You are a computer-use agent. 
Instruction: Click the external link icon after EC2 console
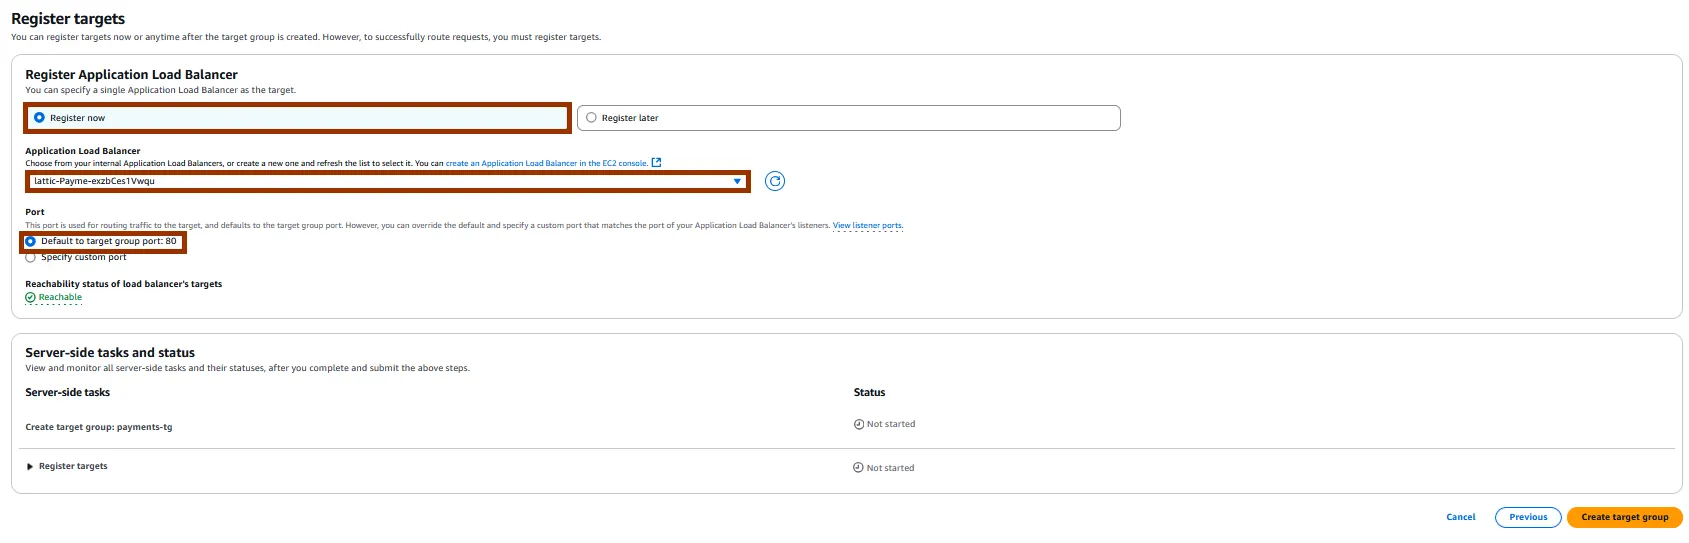coord(657,163)
